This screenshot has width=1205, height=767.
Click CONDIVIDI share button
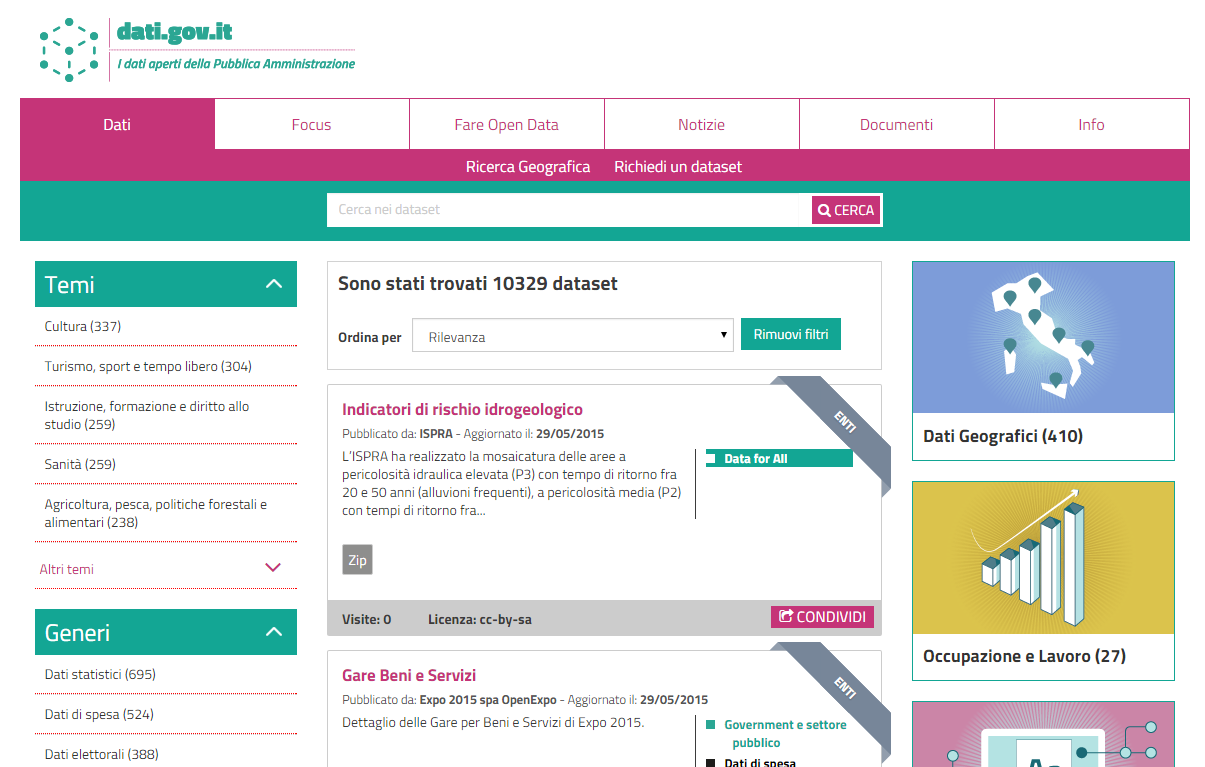[x=822, y=617]
